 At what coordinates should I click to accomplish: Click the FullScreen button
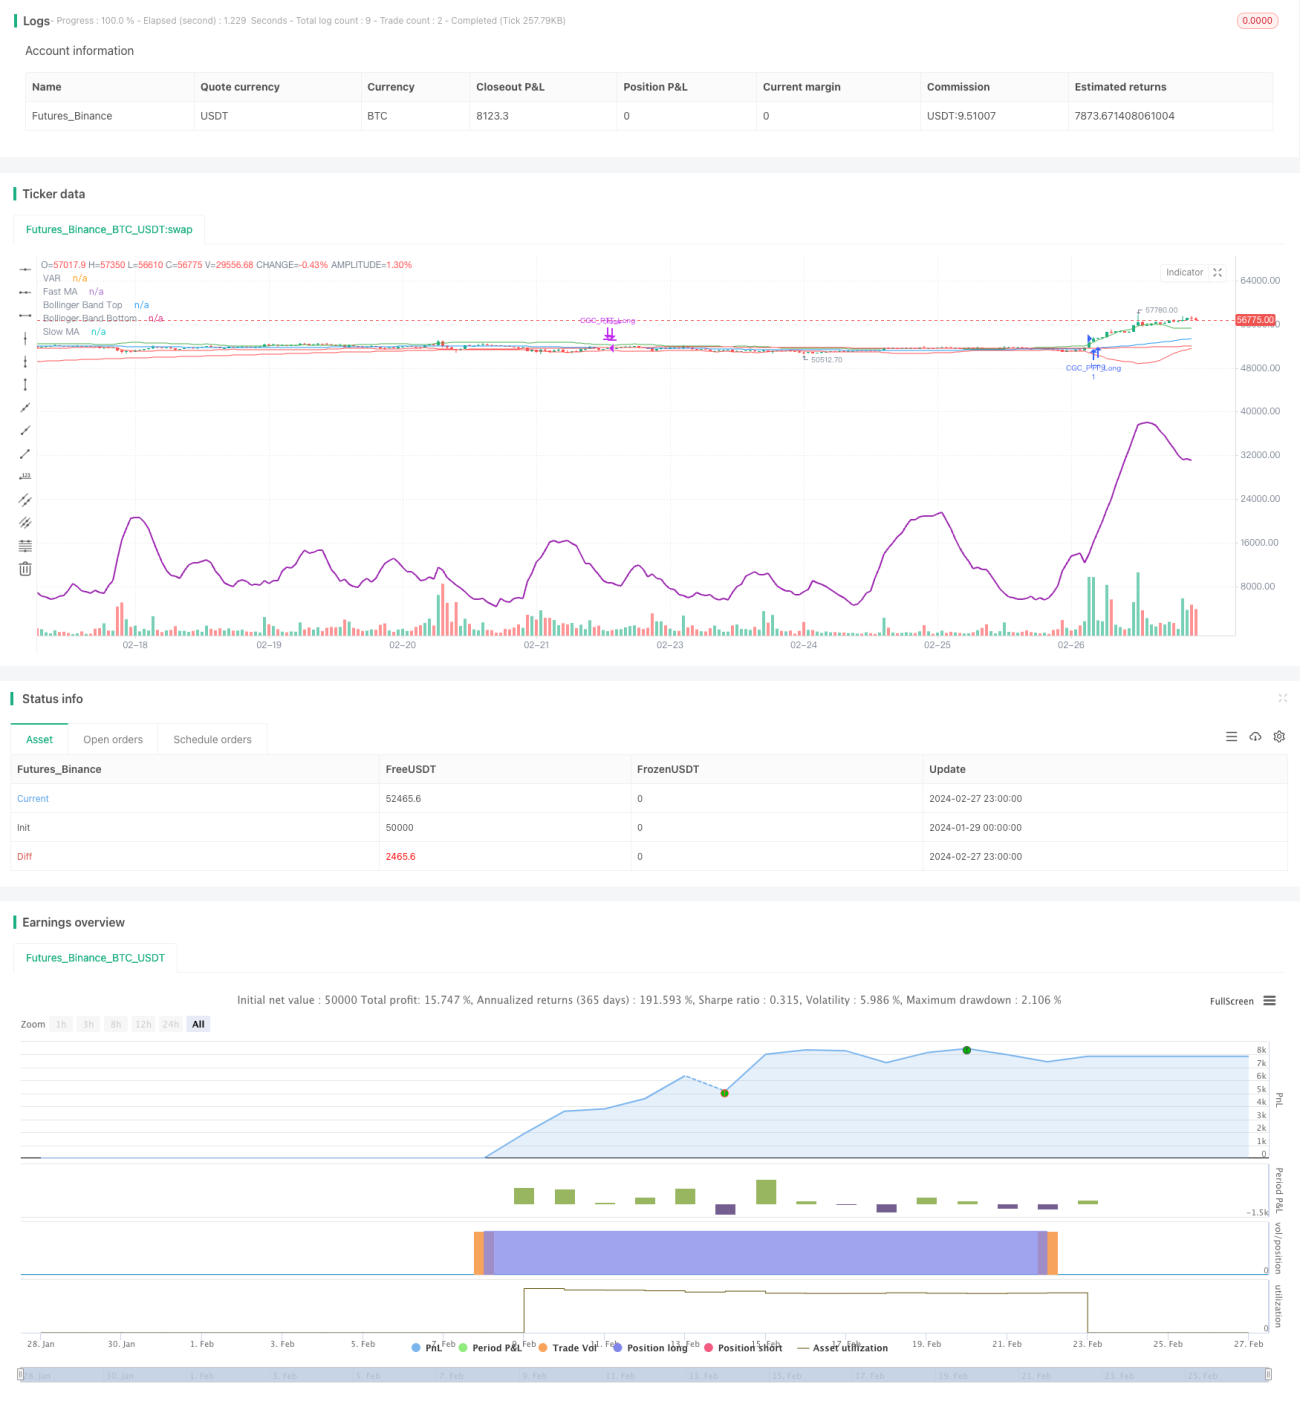point(1231,1001)
